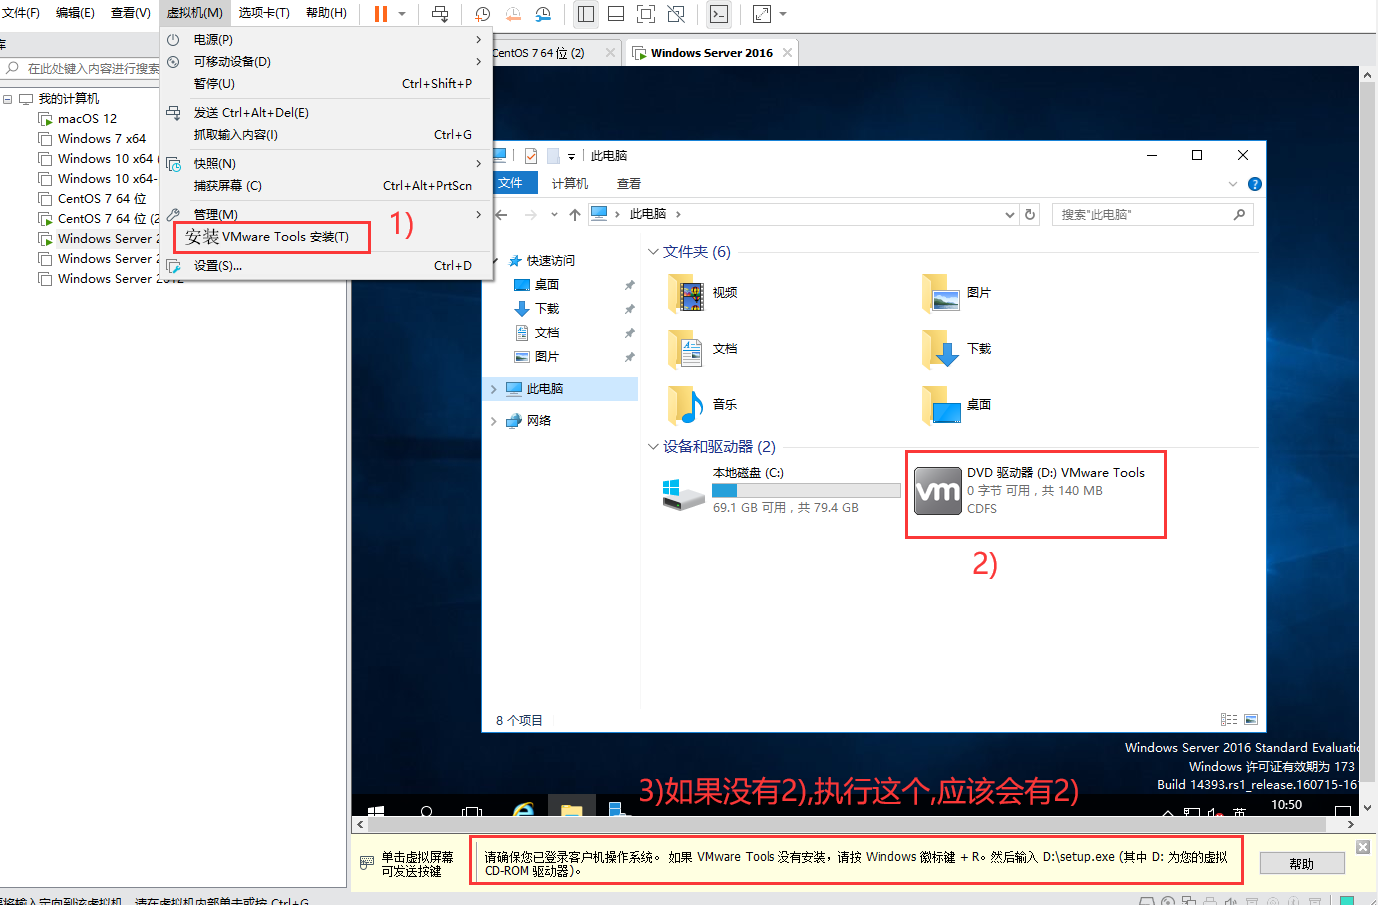Toggle the library sidebar view icon

(x=586, y=14)
